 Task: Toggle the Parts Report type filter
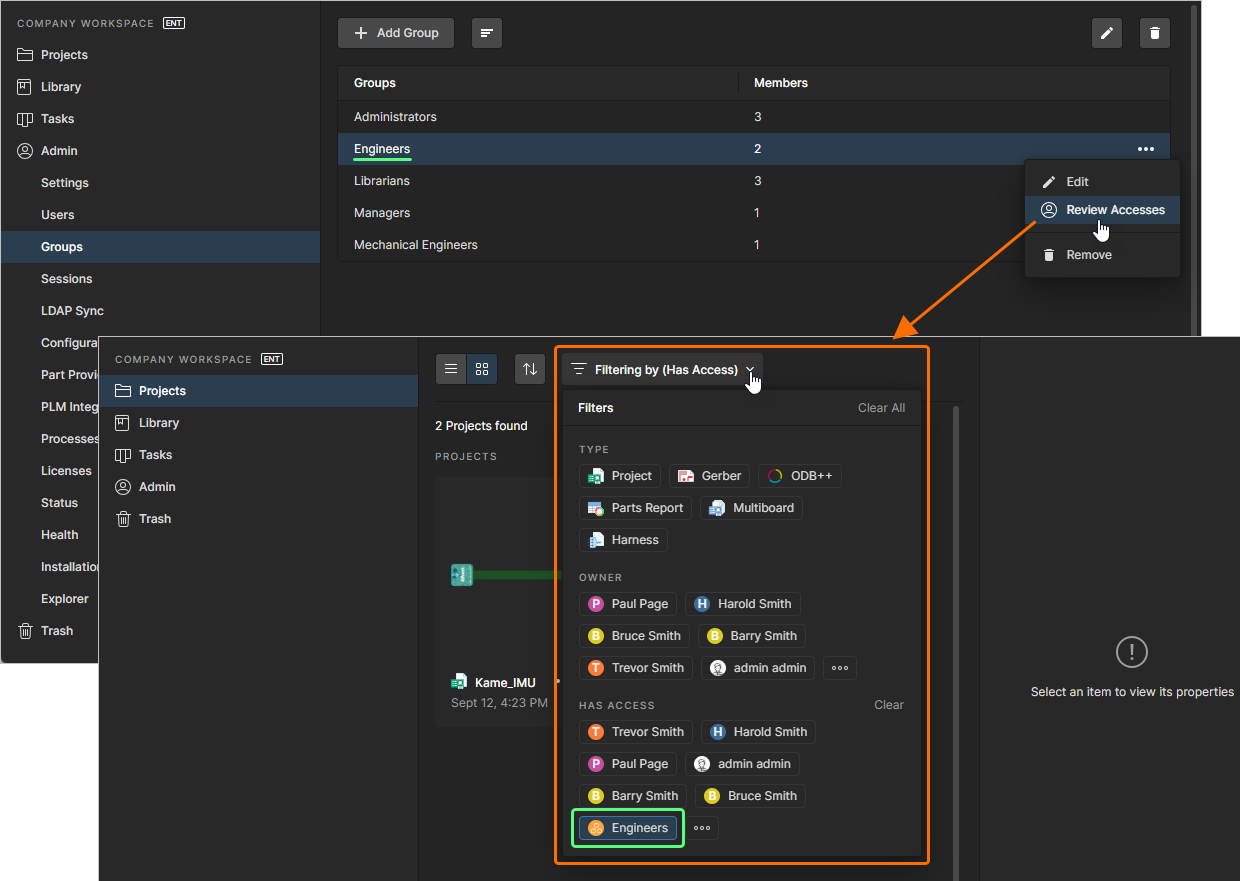click(x=636, y=508)
